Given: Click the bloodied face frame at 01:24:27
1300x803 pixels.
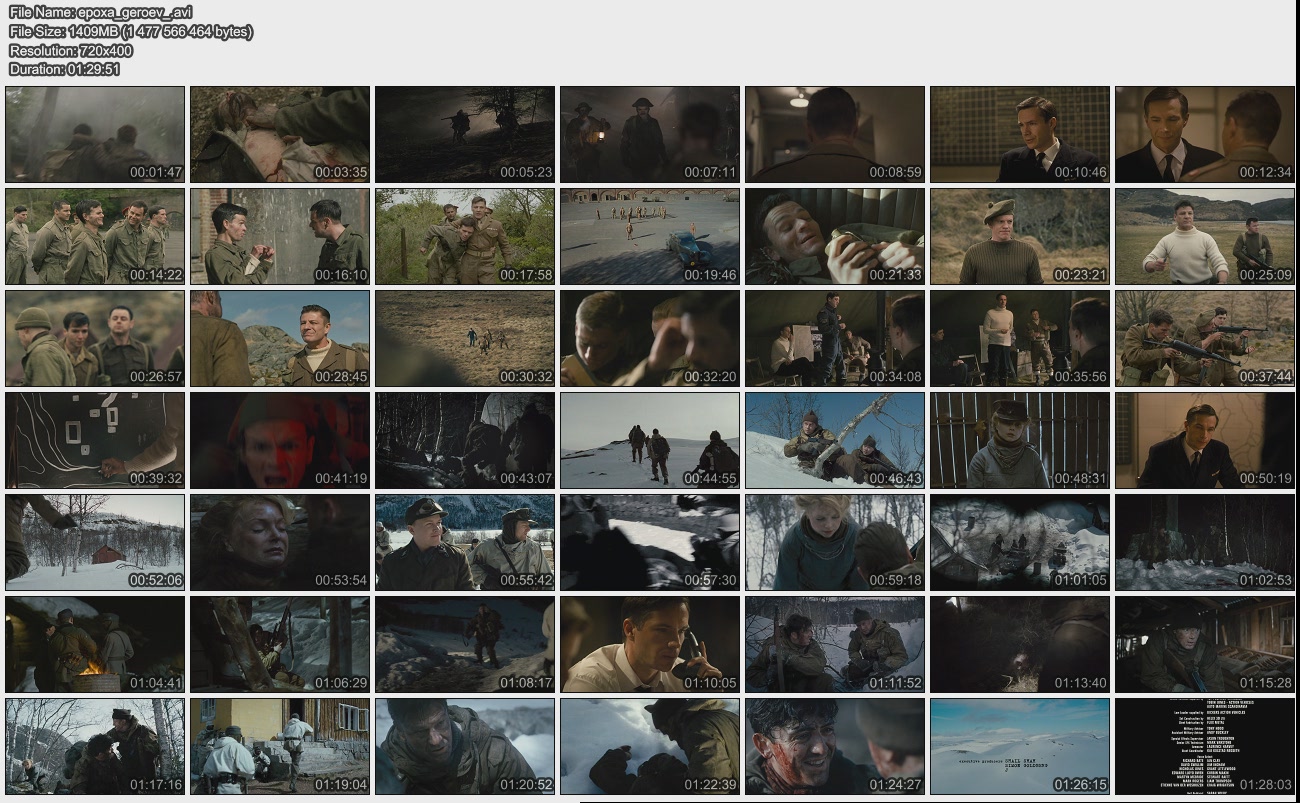Looking at the screenshot, I should (x=834, y=746).
